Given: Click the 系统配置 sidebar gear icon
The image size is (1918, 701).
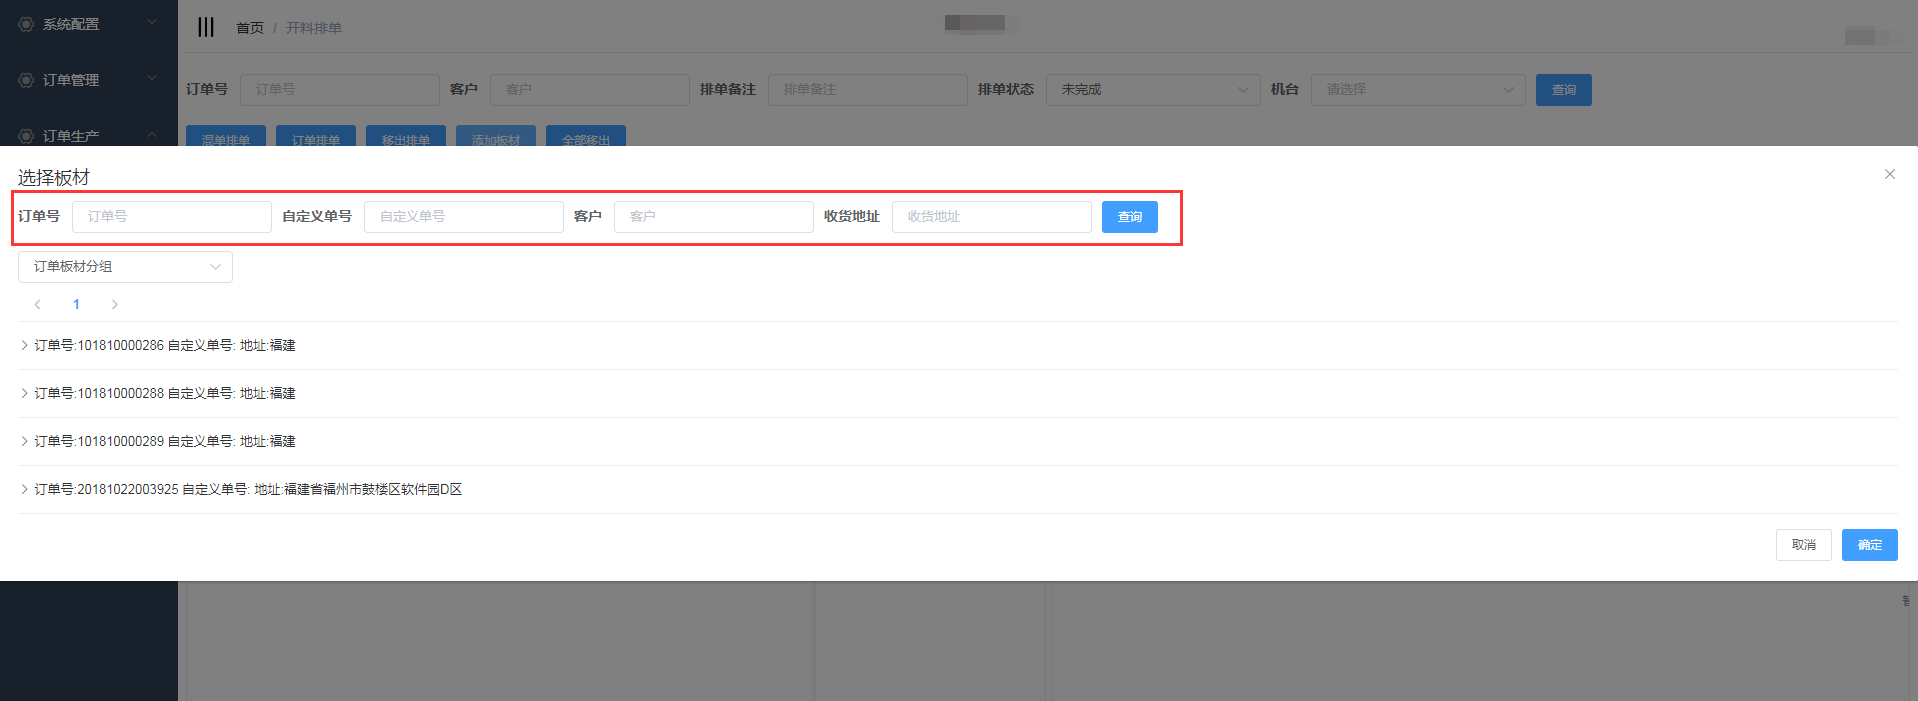Looking at the screenshot, I should coord(26,24).
